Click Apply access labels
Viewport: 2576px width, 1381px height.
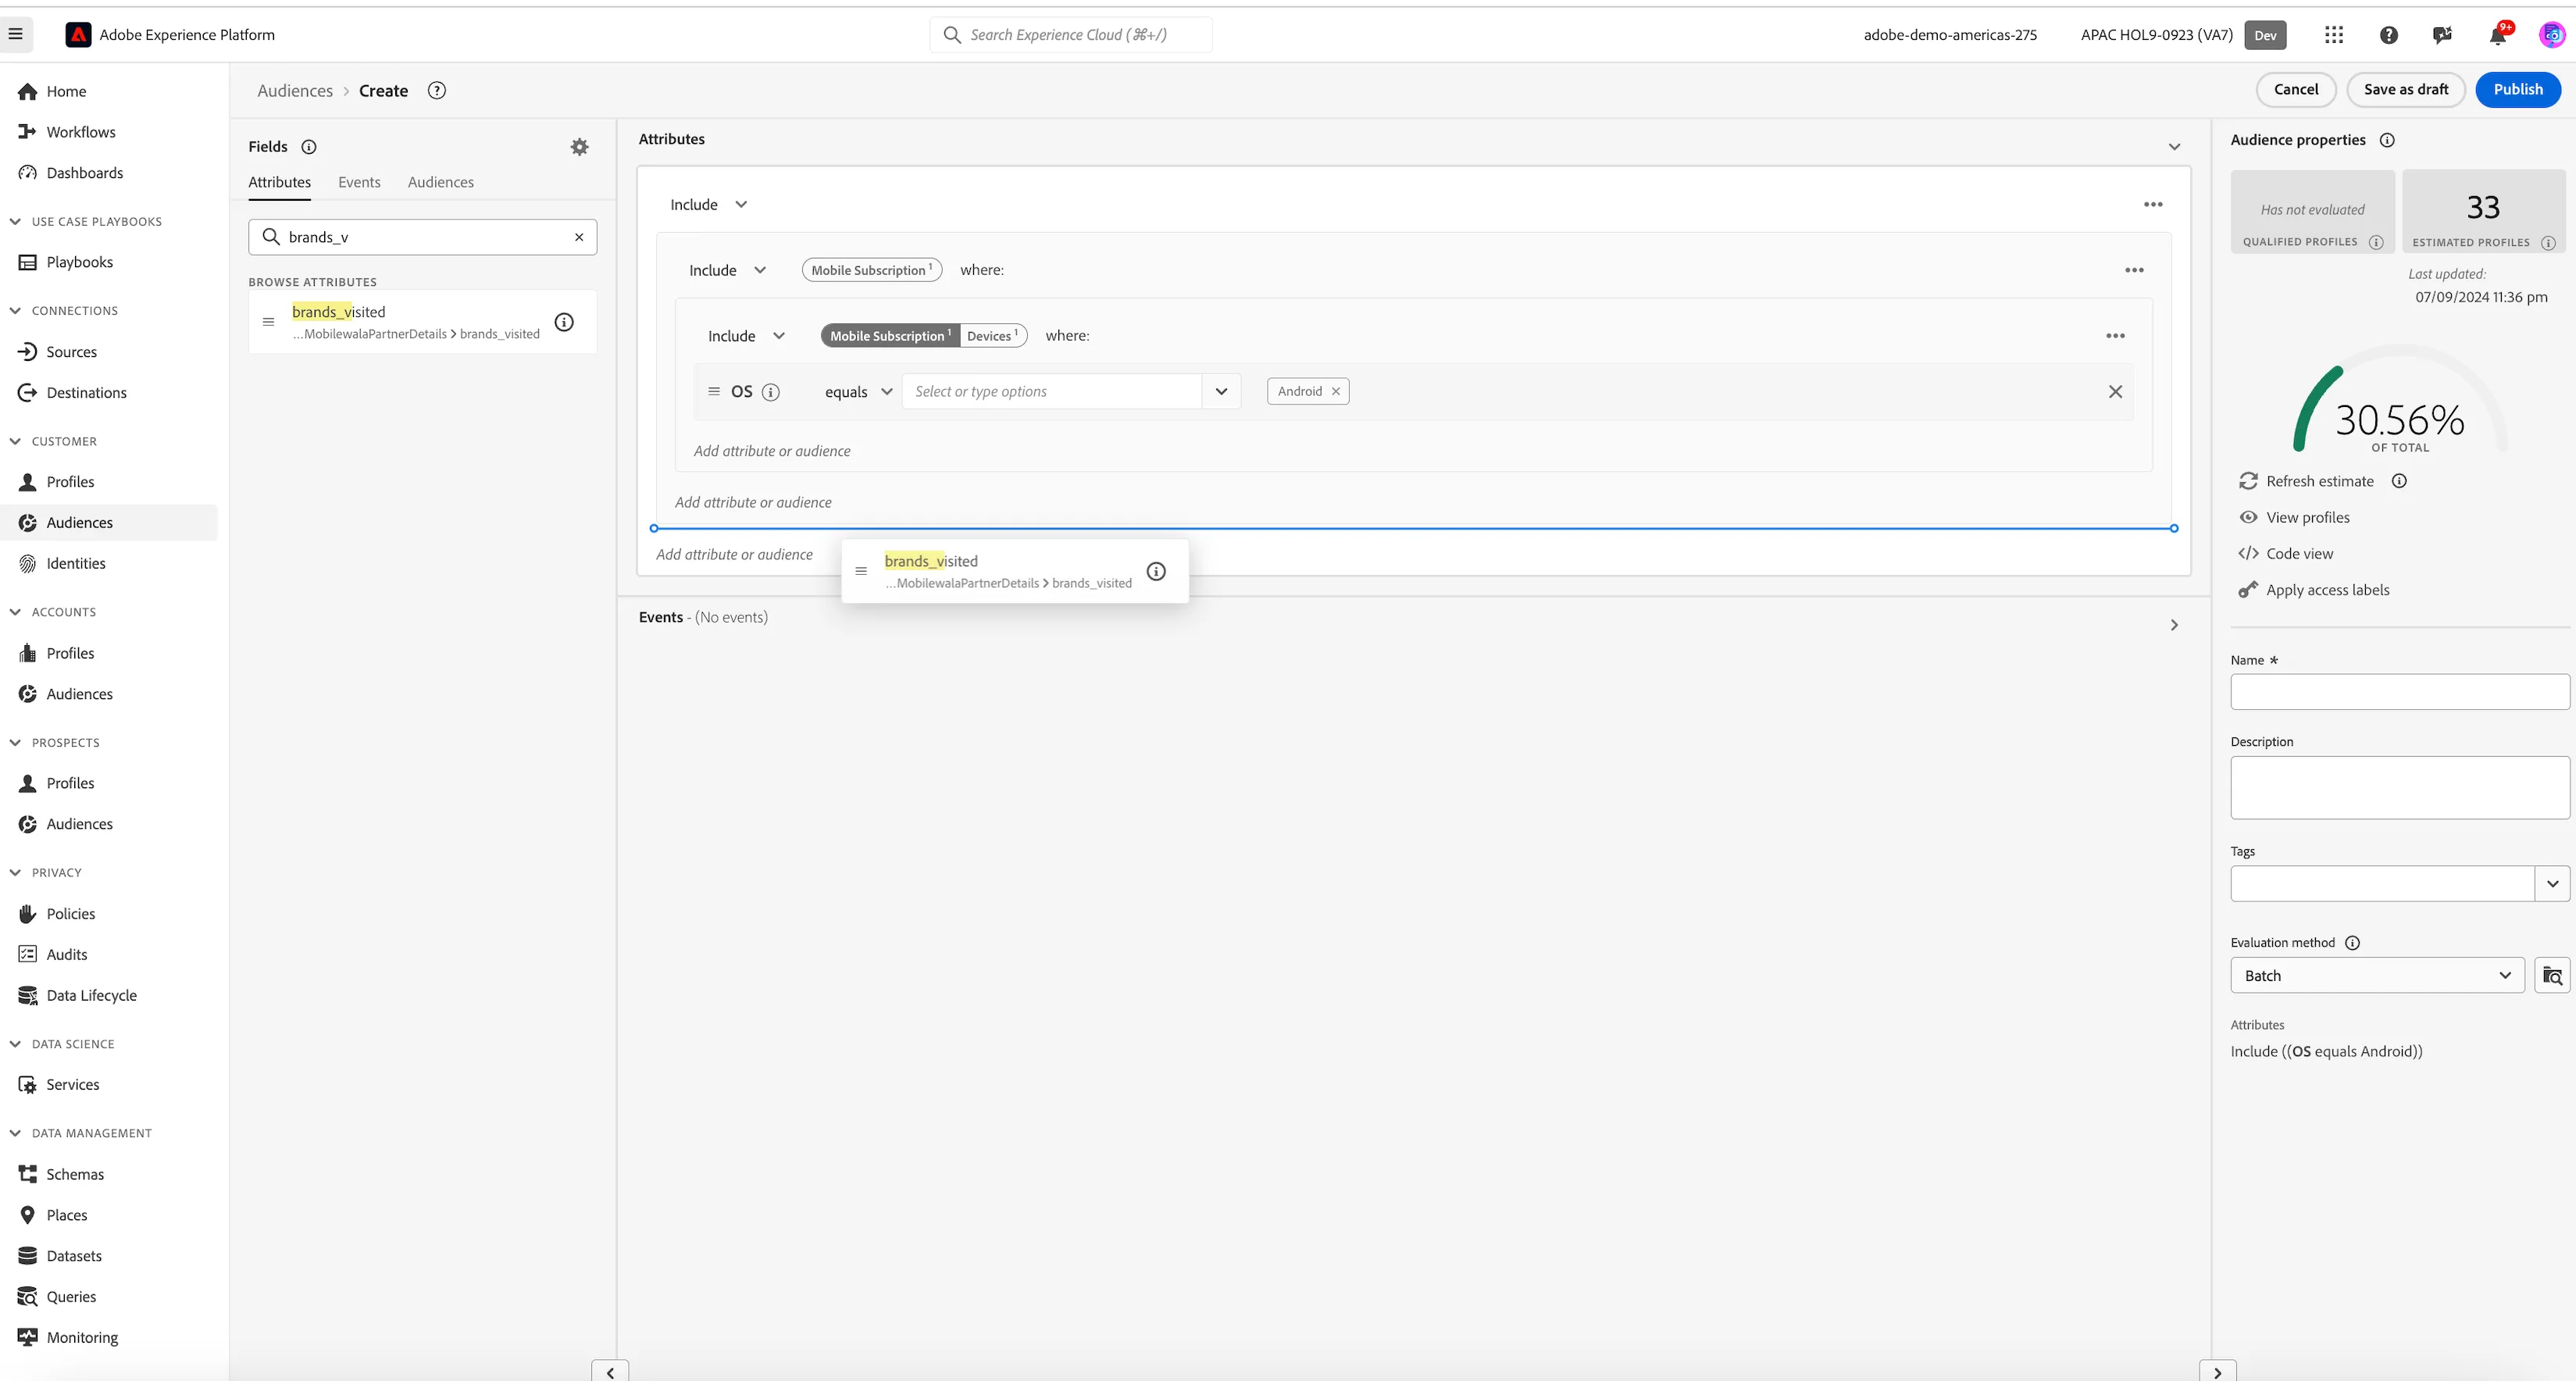click(2314, 590)
